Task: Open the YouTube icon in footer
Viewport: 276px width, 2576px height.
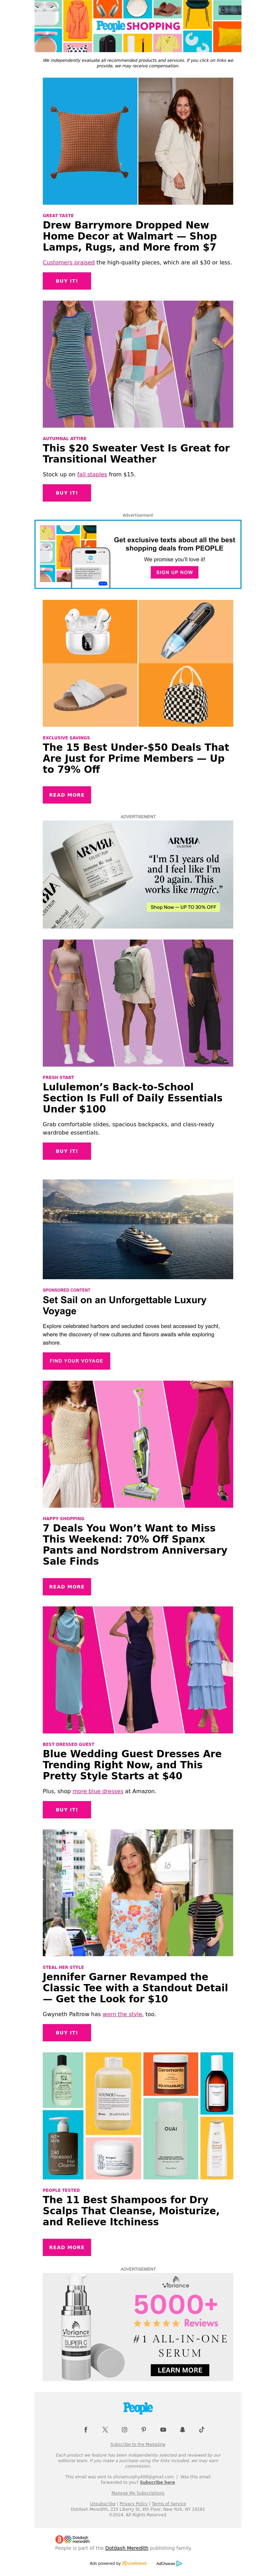Action: (163, 2430)
